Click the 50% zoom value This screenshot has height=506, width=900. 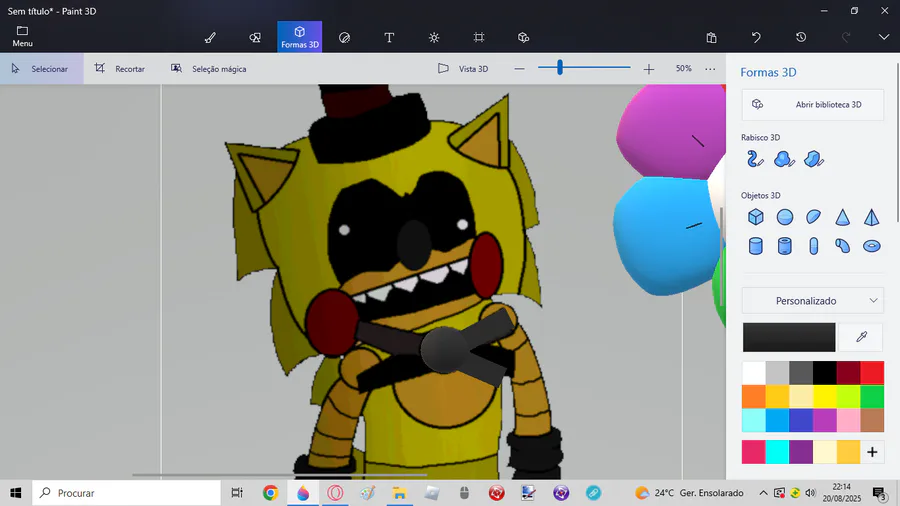tap(684, 68)
